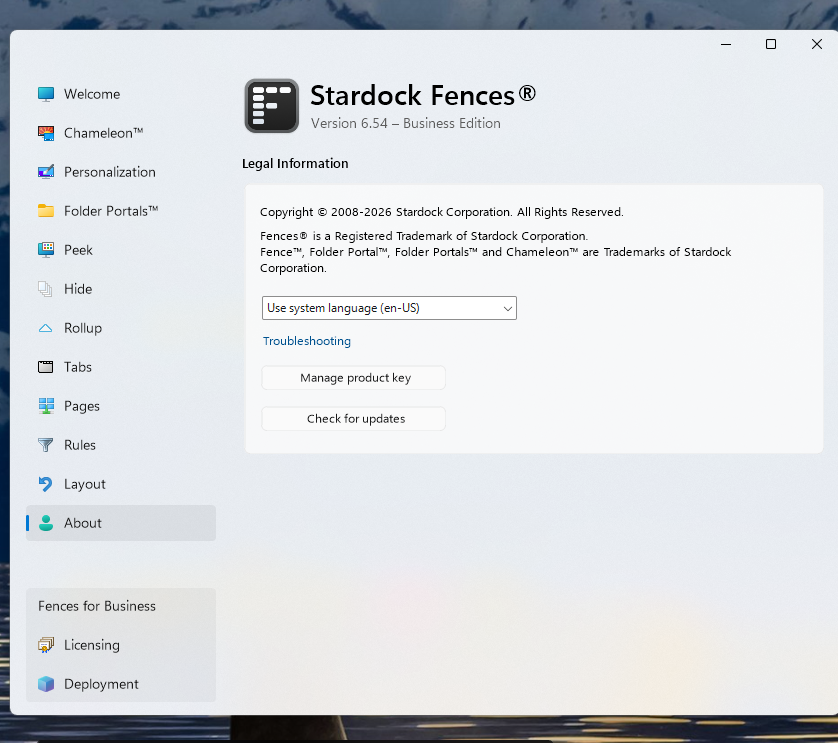Click the Welcome monitor icon
Screen dimensions: 838x743
coord(46,94)
